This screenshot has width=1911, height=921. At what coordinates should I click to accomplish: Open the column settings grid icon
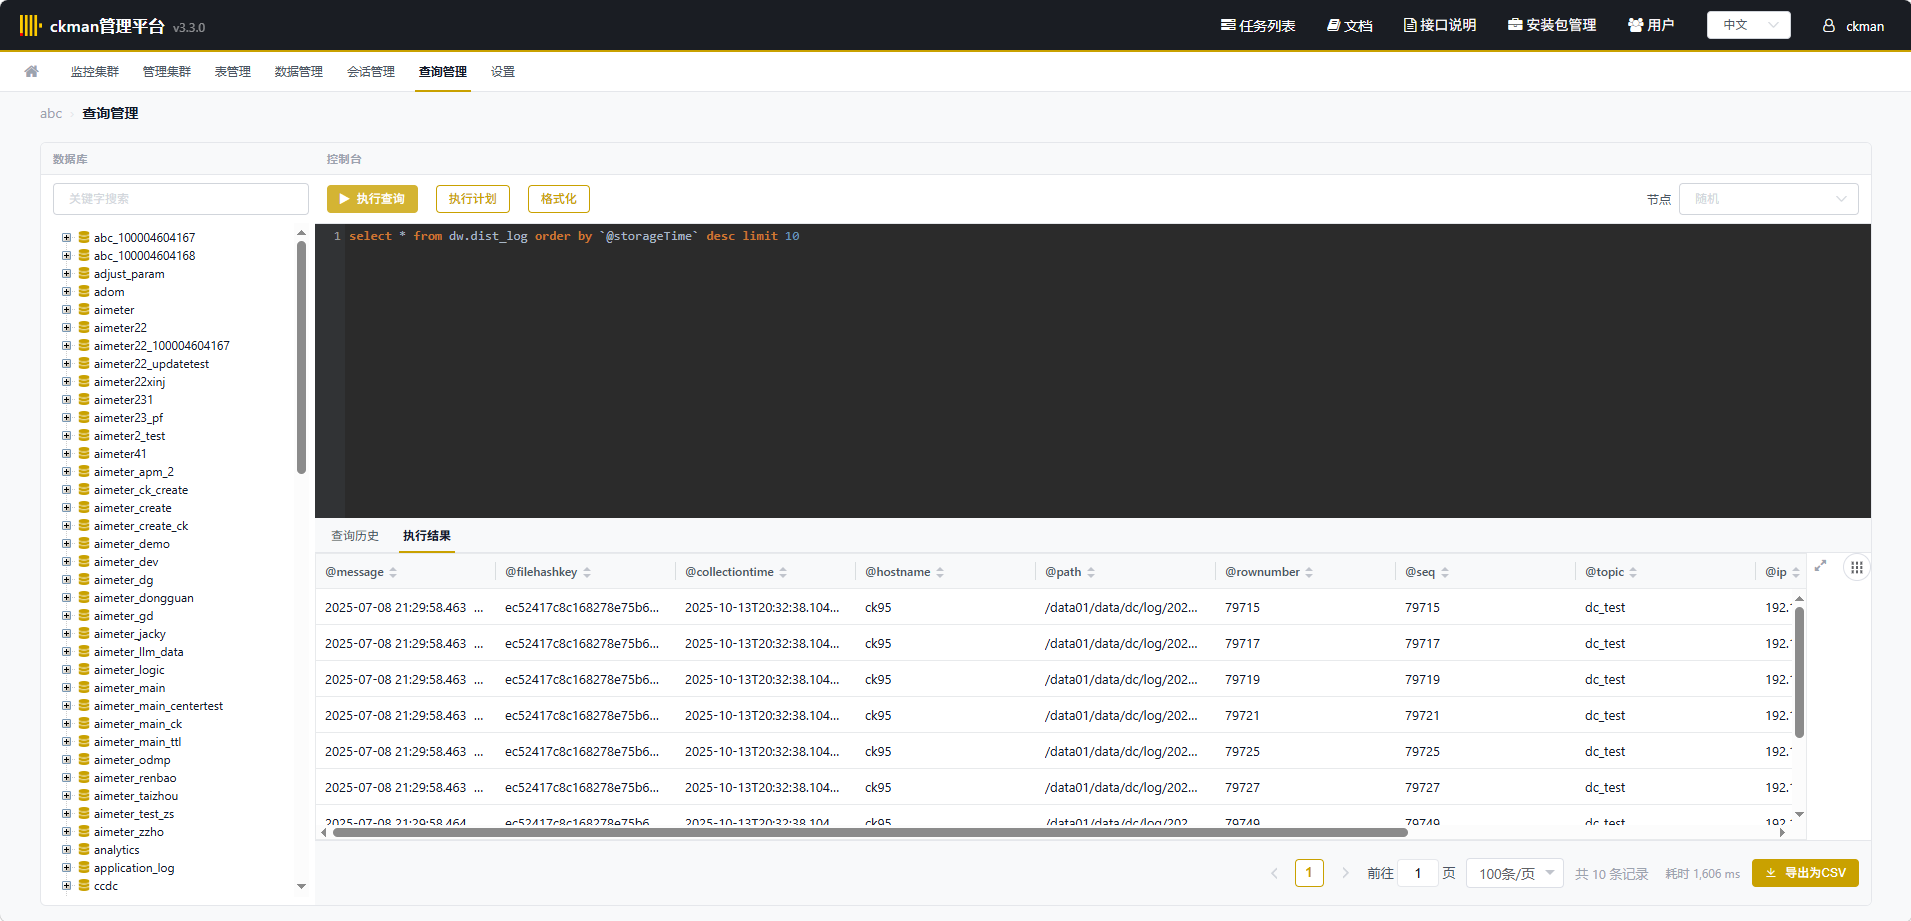tap(1857, 568)
